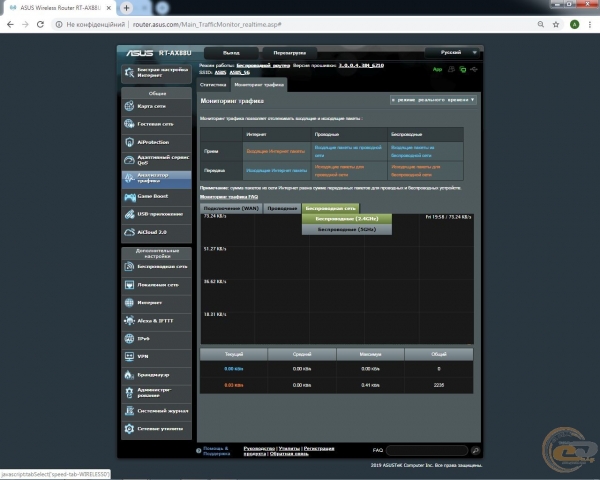The image size is (600, 480).
Task: Select Wired (Проводные) graph tab
Action: click(282, 208)
